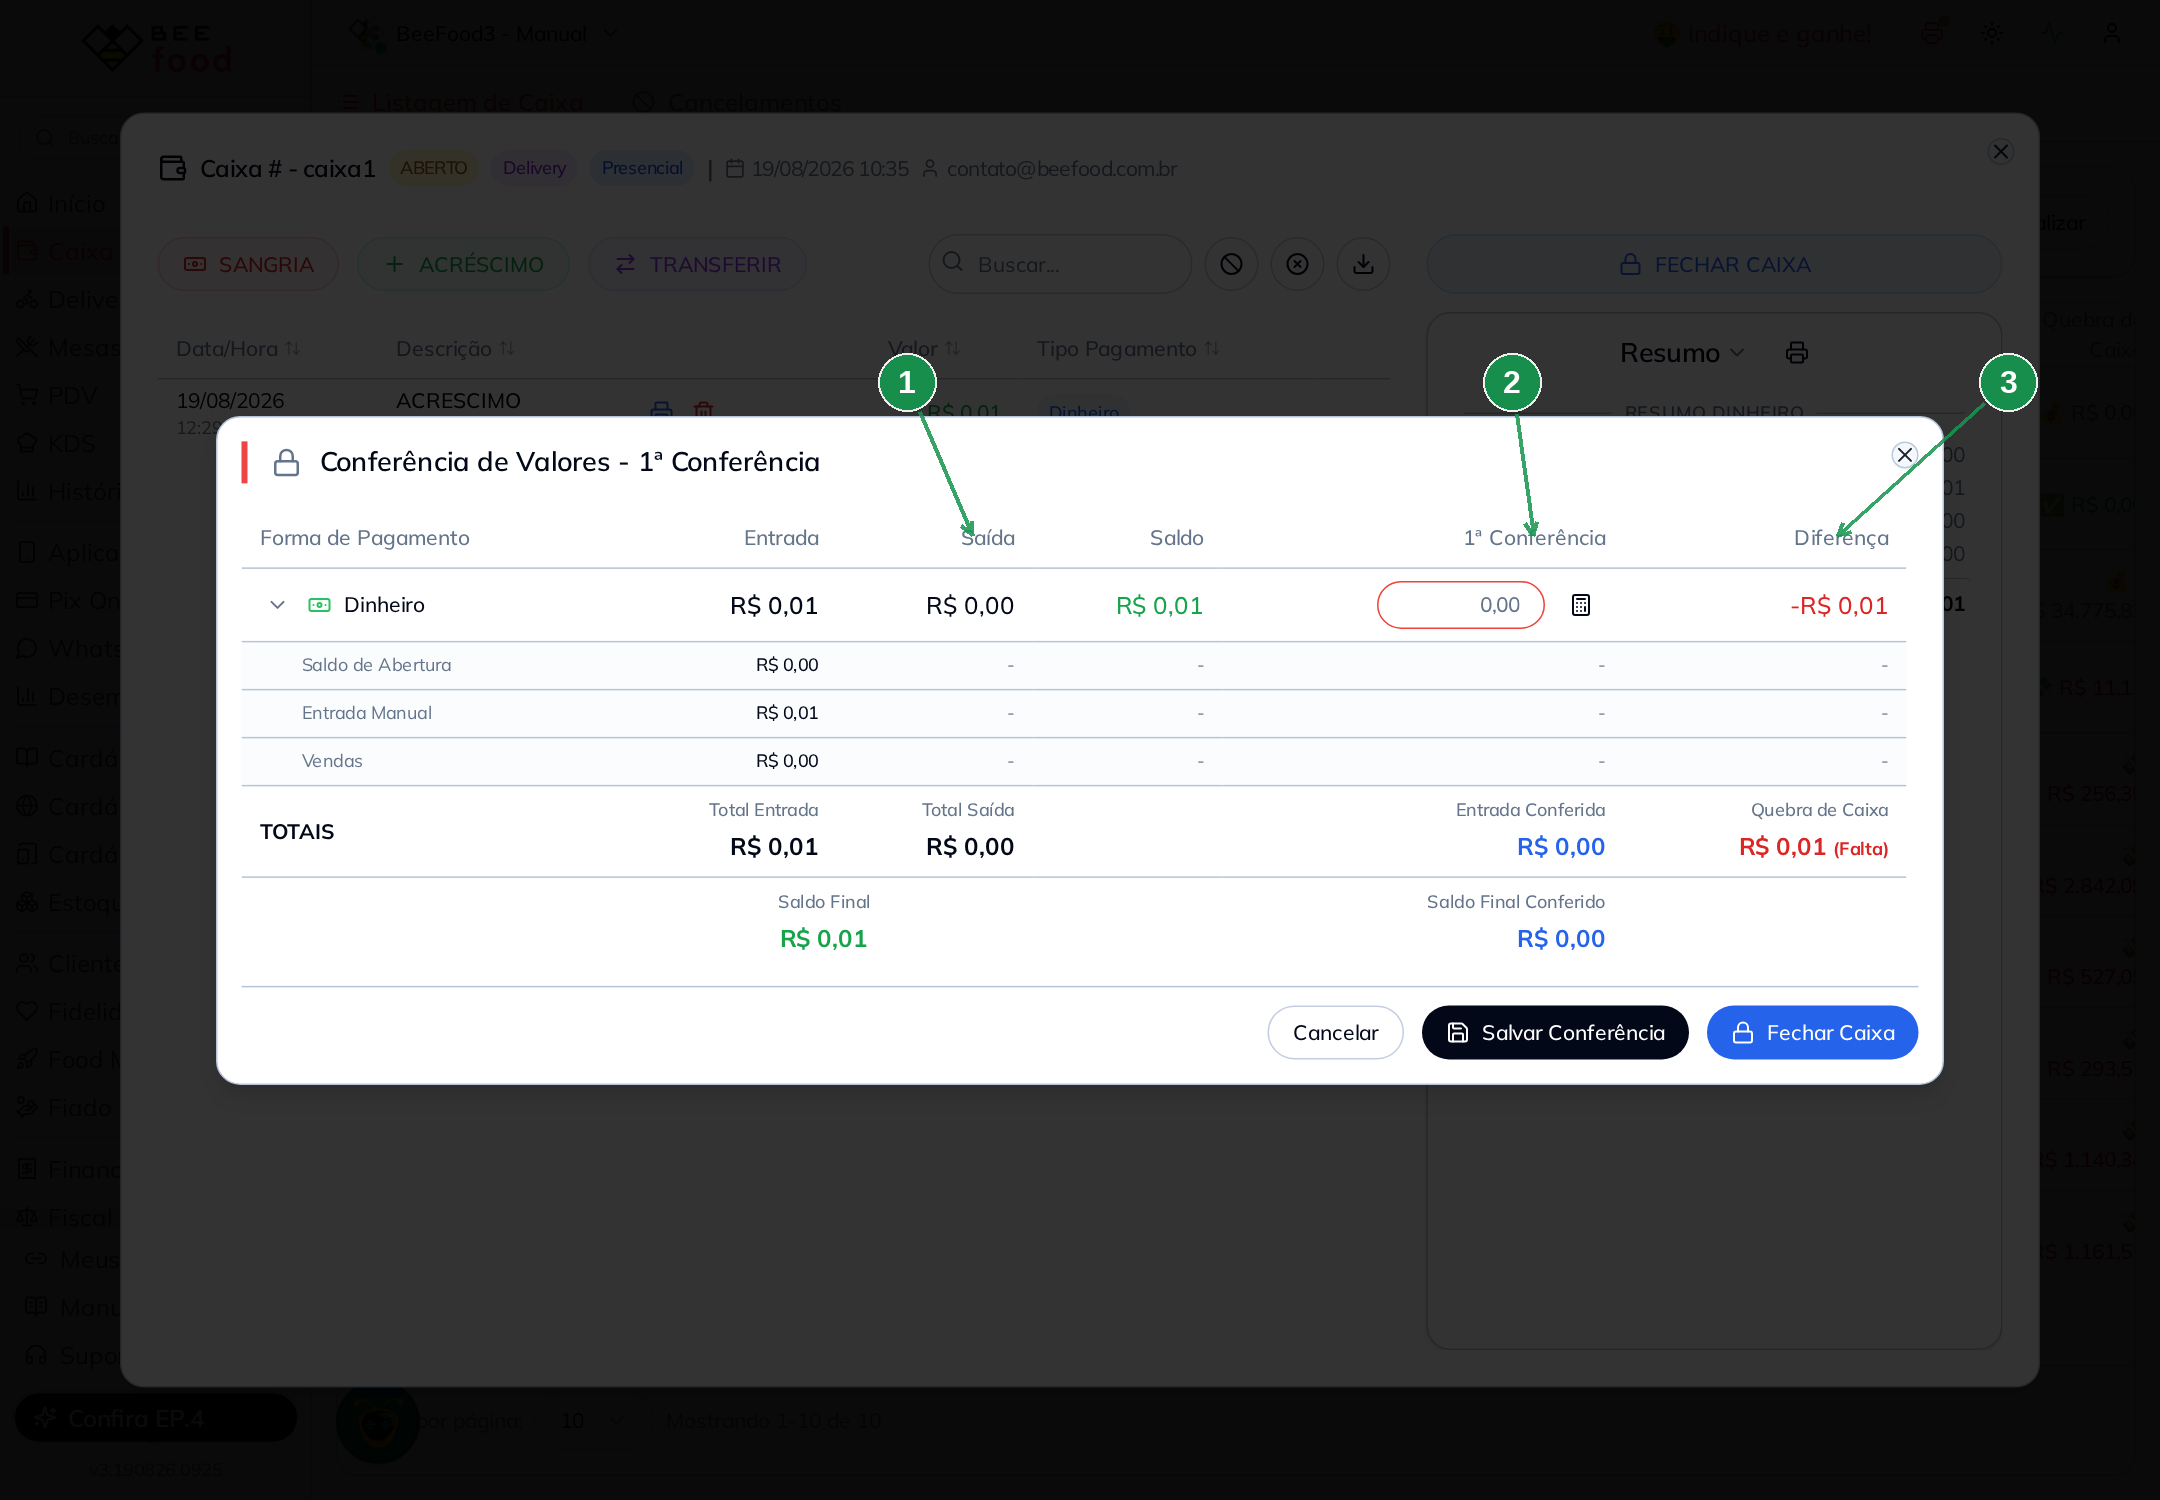Click the green Saldo Final R$ 0,01 value
This screenshot has height=1500, width=2160.
pos(823,939)
